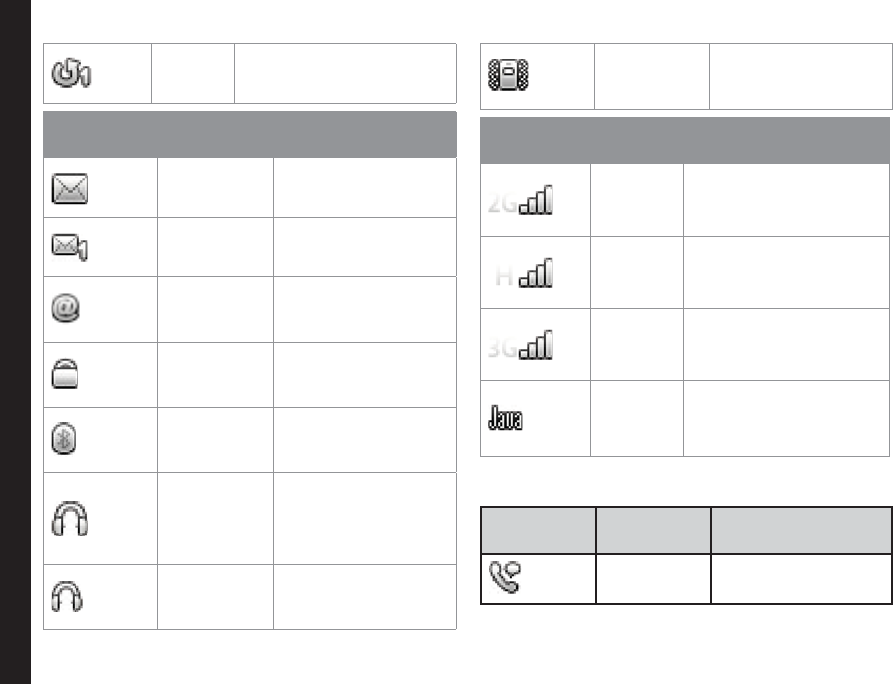Click the empty cell right of Java icon
The image size is (893, 684).
click(x=636, y=419)
